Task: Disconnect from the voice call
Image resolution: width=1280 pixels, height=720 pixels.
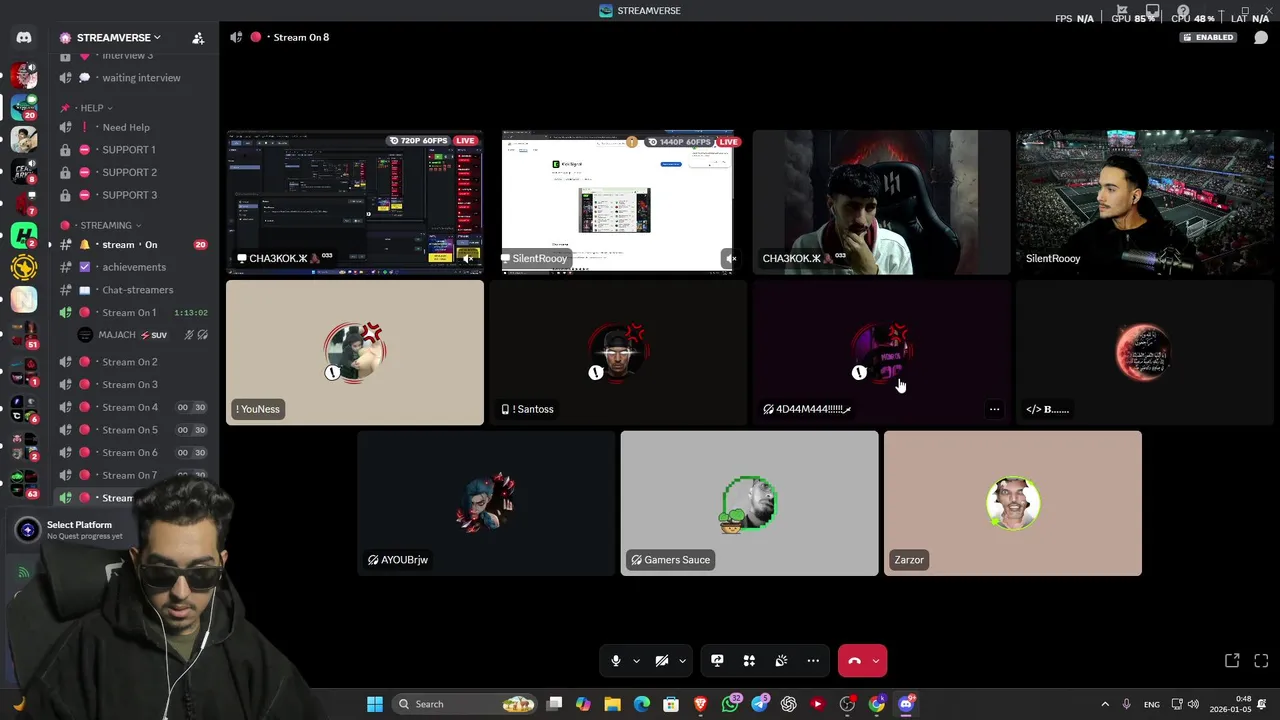Action: 854,661
